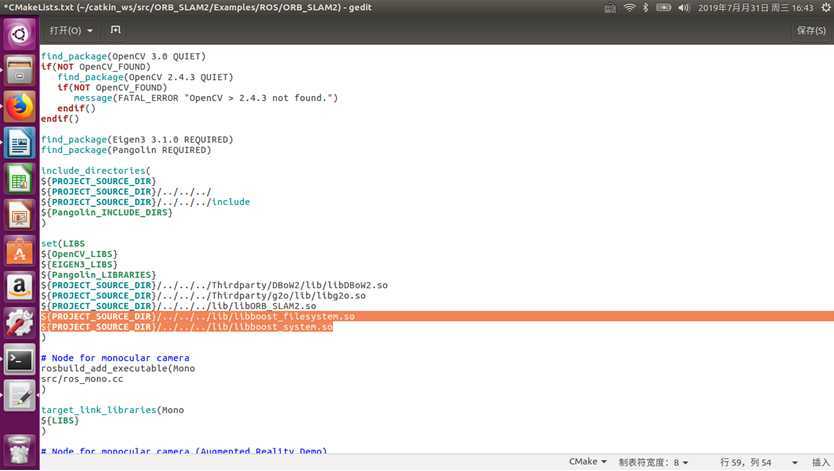Click the ${Pangolin_LIBRARIES} line
Image resolution: width=834 pixels, height=471 pixels.
tap(98, 275)
